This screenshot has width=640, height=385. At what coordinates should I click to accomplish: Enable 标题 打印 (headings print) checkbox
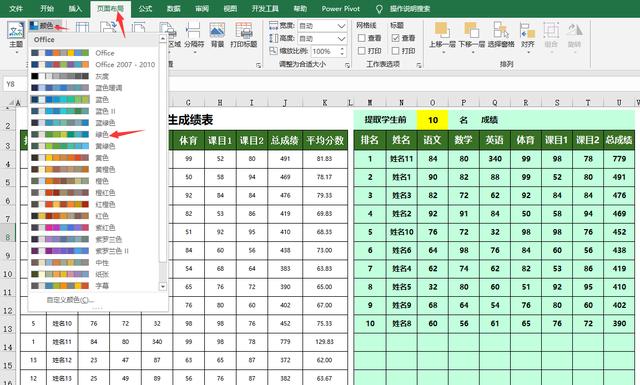point(395,51)
